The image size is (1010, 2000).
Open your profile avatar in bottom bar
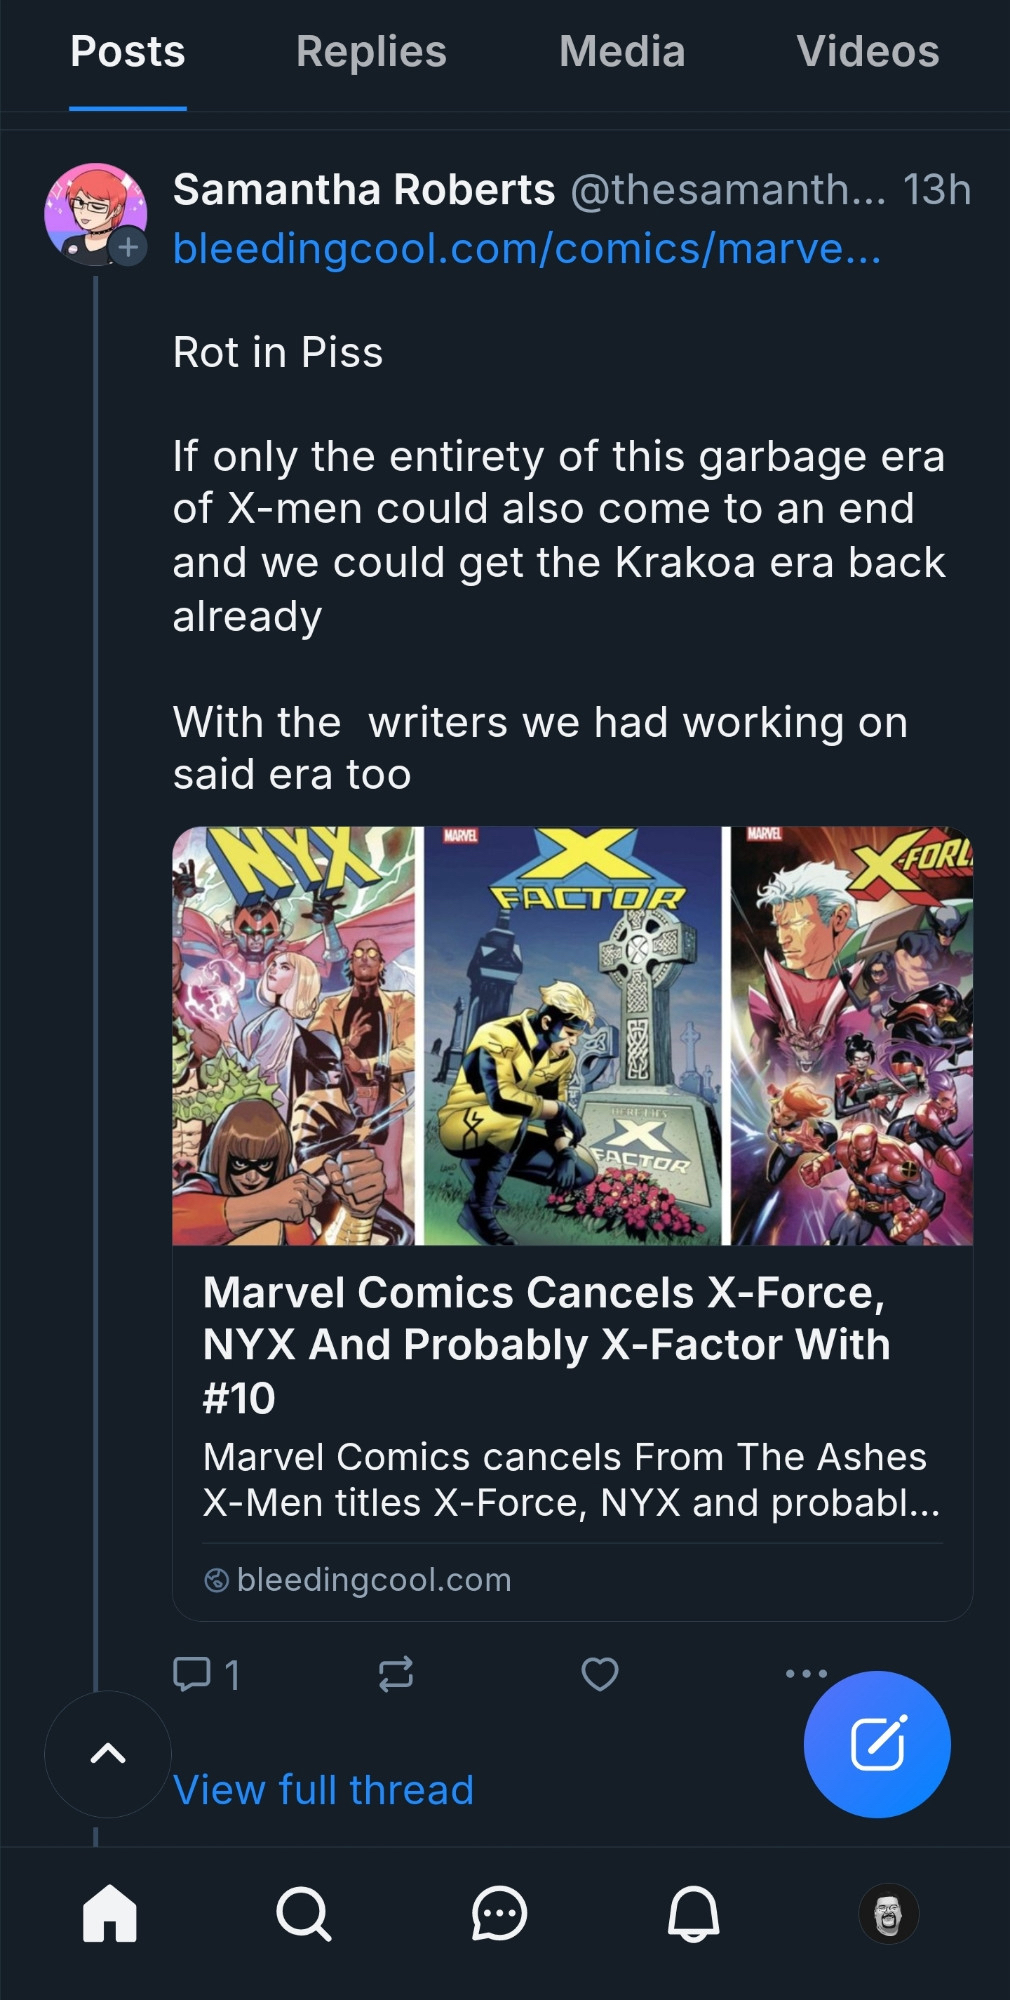click(x=888, y=1913)
